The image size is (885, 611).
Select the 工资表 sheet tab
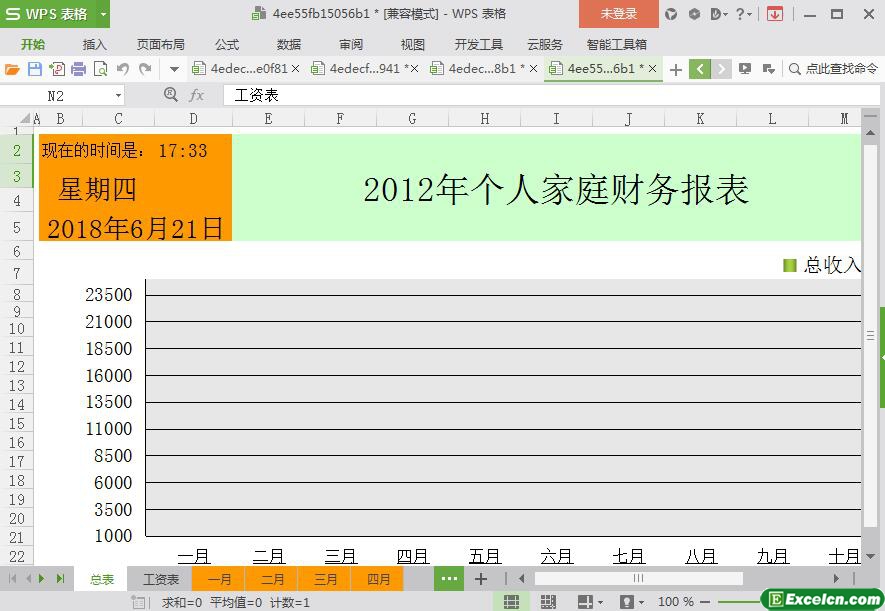[160, 579]
